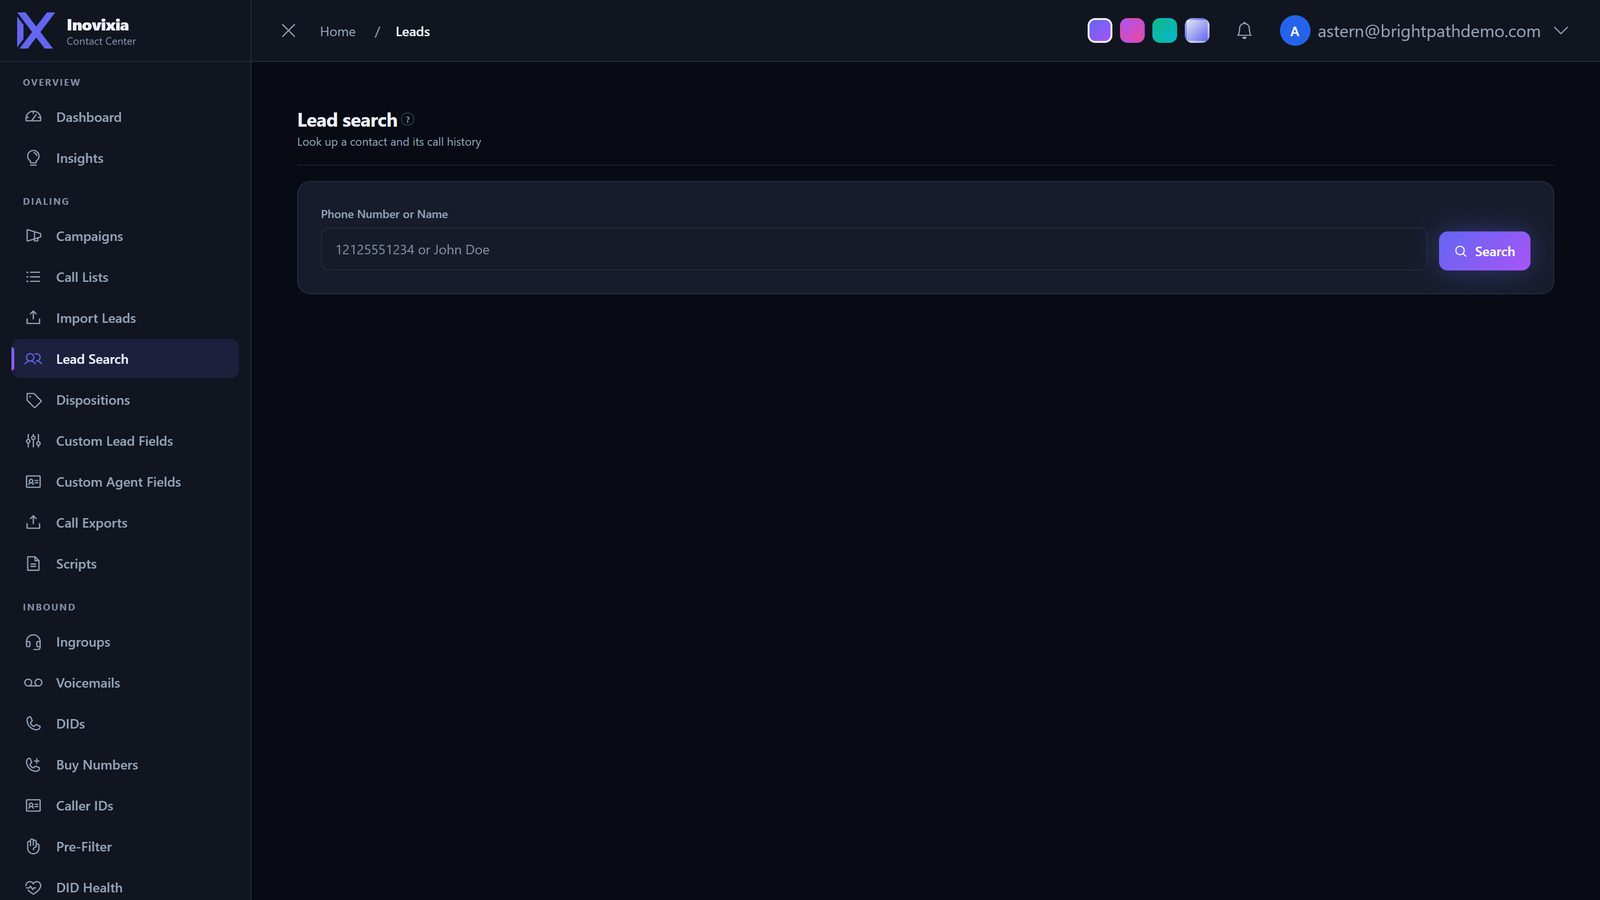Image resolution: width=1600 pixels, height=900 pixels.
Task: Go to Home breadcrumb link
Action: click(338, 31)
